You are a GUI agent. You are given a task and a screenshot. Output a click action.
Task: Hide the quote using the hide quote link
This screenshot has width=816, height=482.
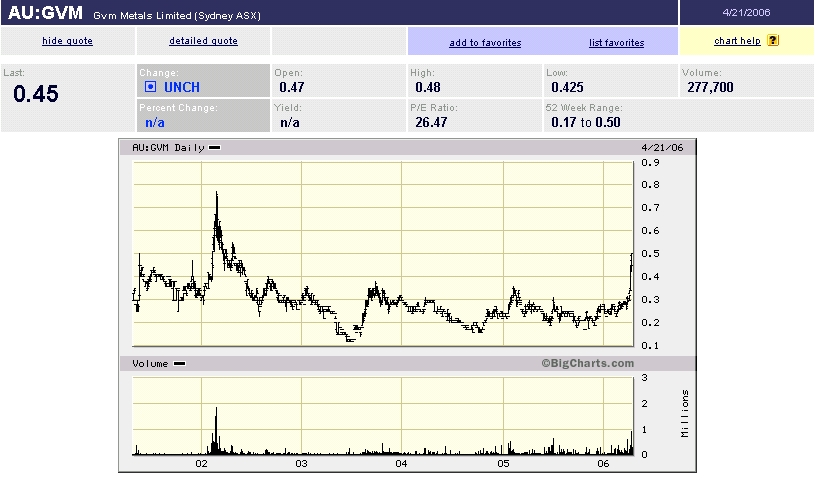[67, 41]
